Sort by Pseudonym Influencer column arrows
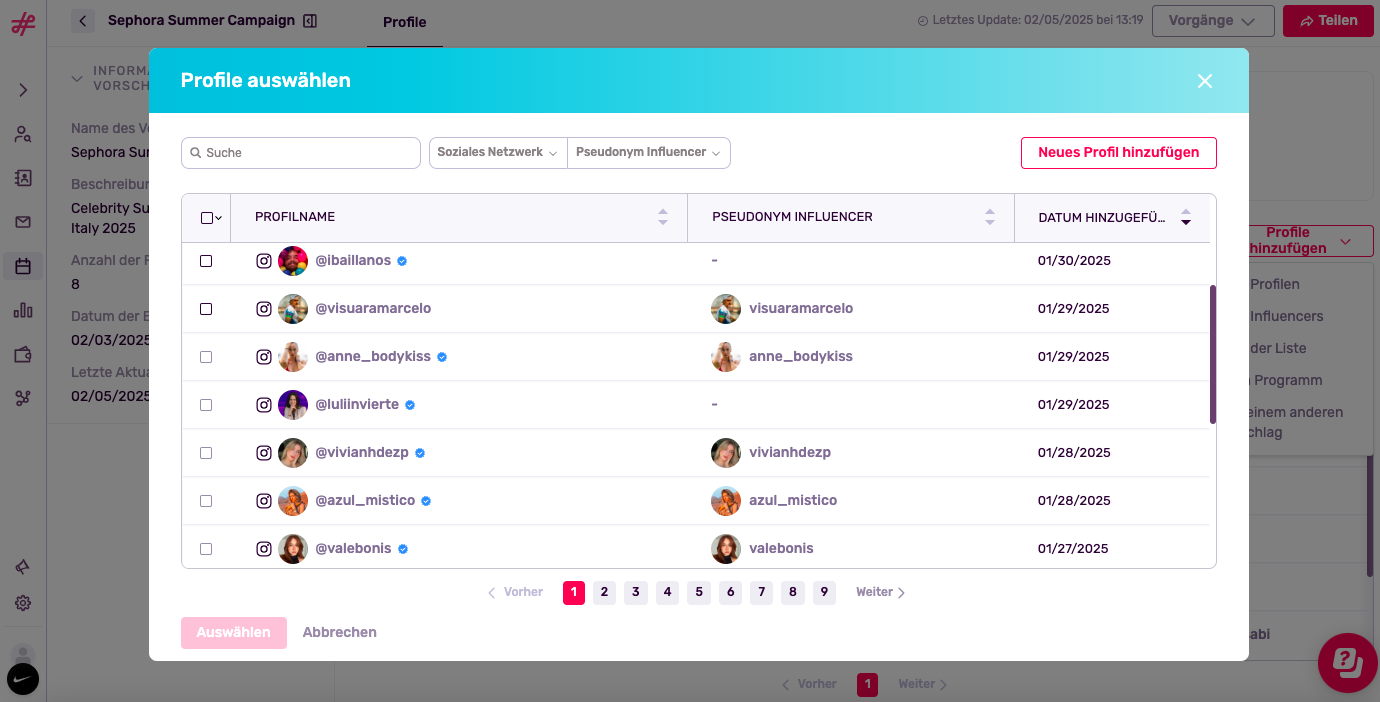 point(990,217)
